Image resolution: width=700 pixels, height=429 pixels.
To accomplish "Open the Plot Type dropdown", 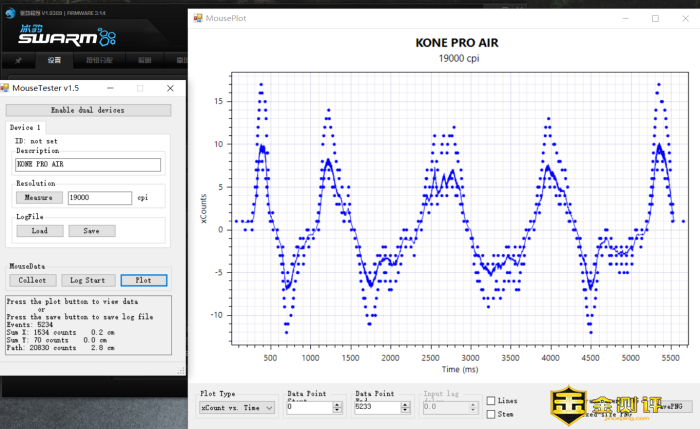I will [237, 408].
